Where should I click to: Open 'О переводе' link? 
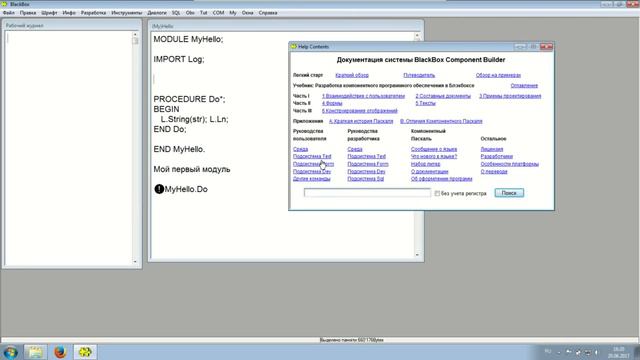(494, 171)
